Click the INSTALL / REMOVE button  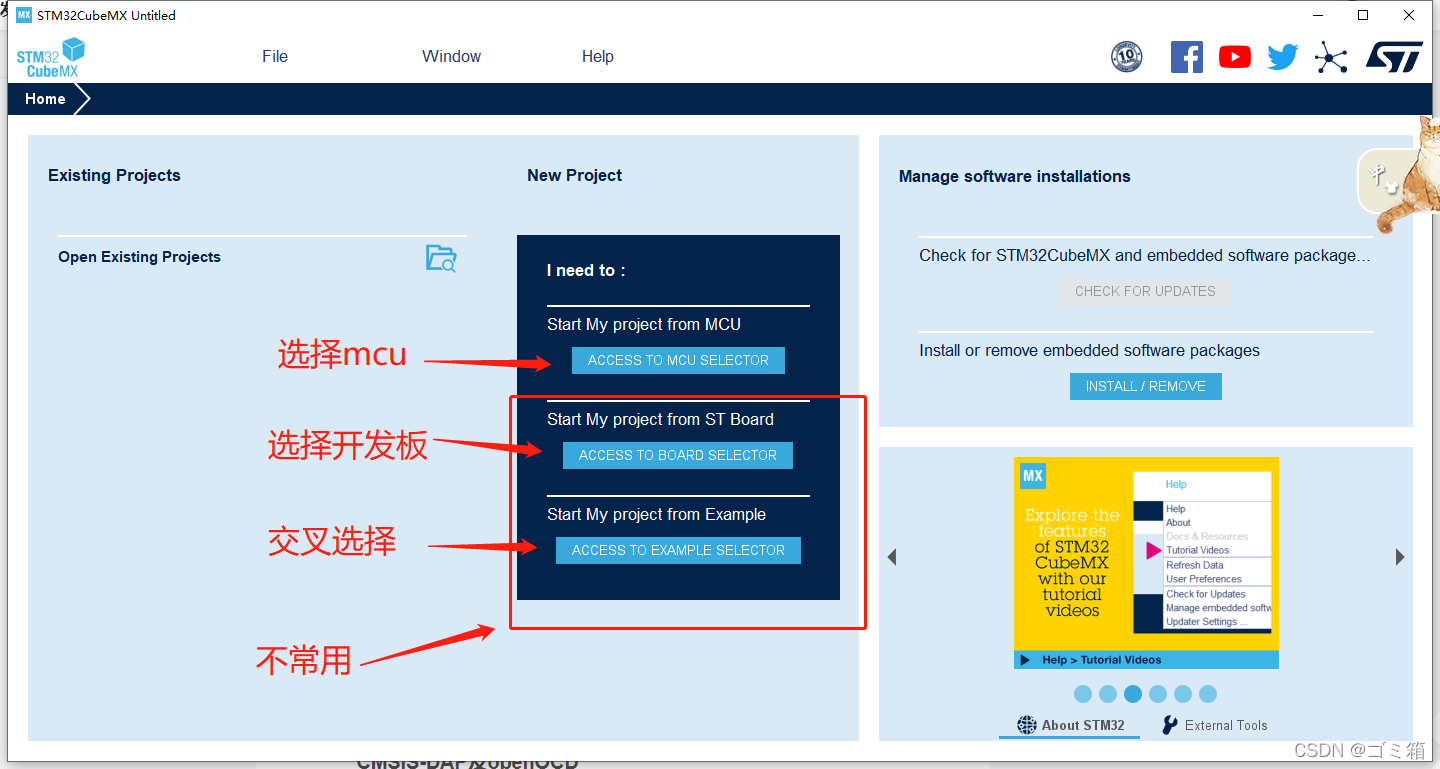pos(1146,386)
